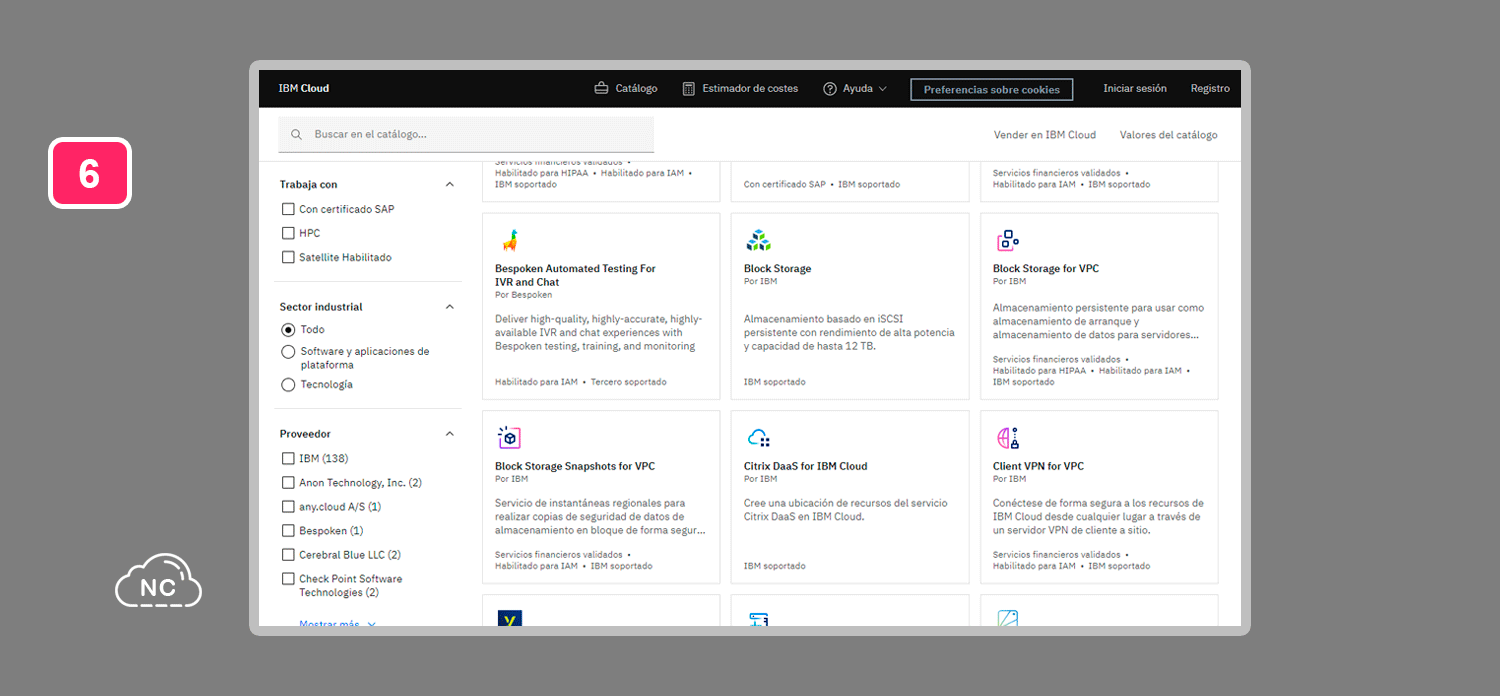The image size is (1500, 696).
Task: Check the Con certificado SAP checkbox
Action: [288, 209]
